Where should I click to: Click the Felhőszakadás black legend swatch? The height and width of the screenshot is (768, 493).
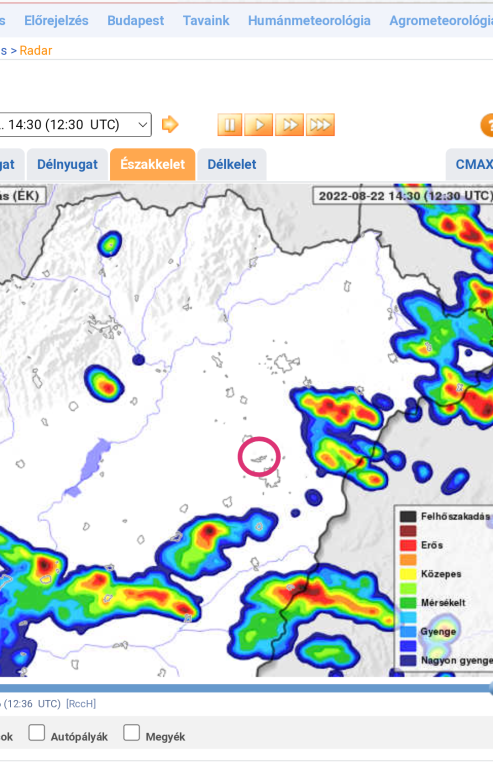[408, 516]
